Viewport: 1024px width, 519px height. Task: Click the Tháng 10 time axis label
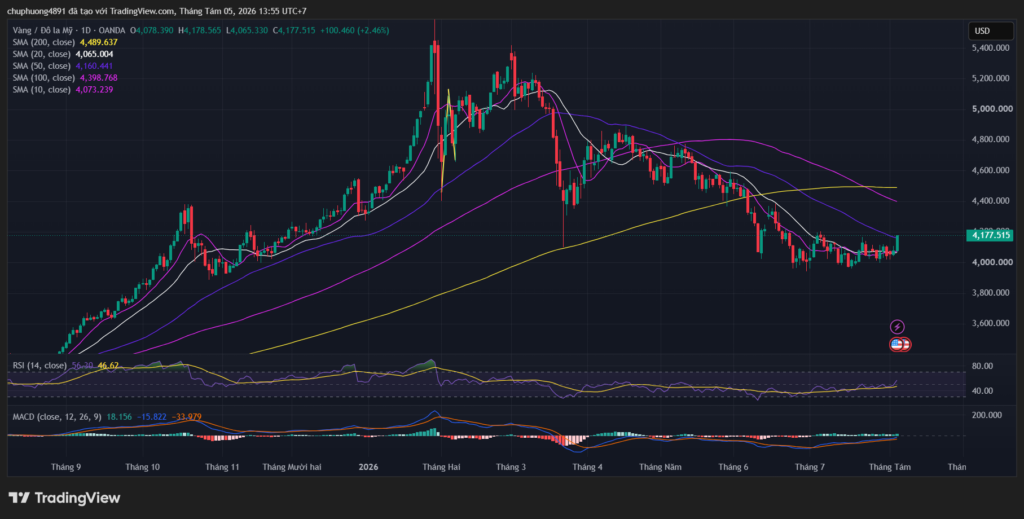[142, 467]
